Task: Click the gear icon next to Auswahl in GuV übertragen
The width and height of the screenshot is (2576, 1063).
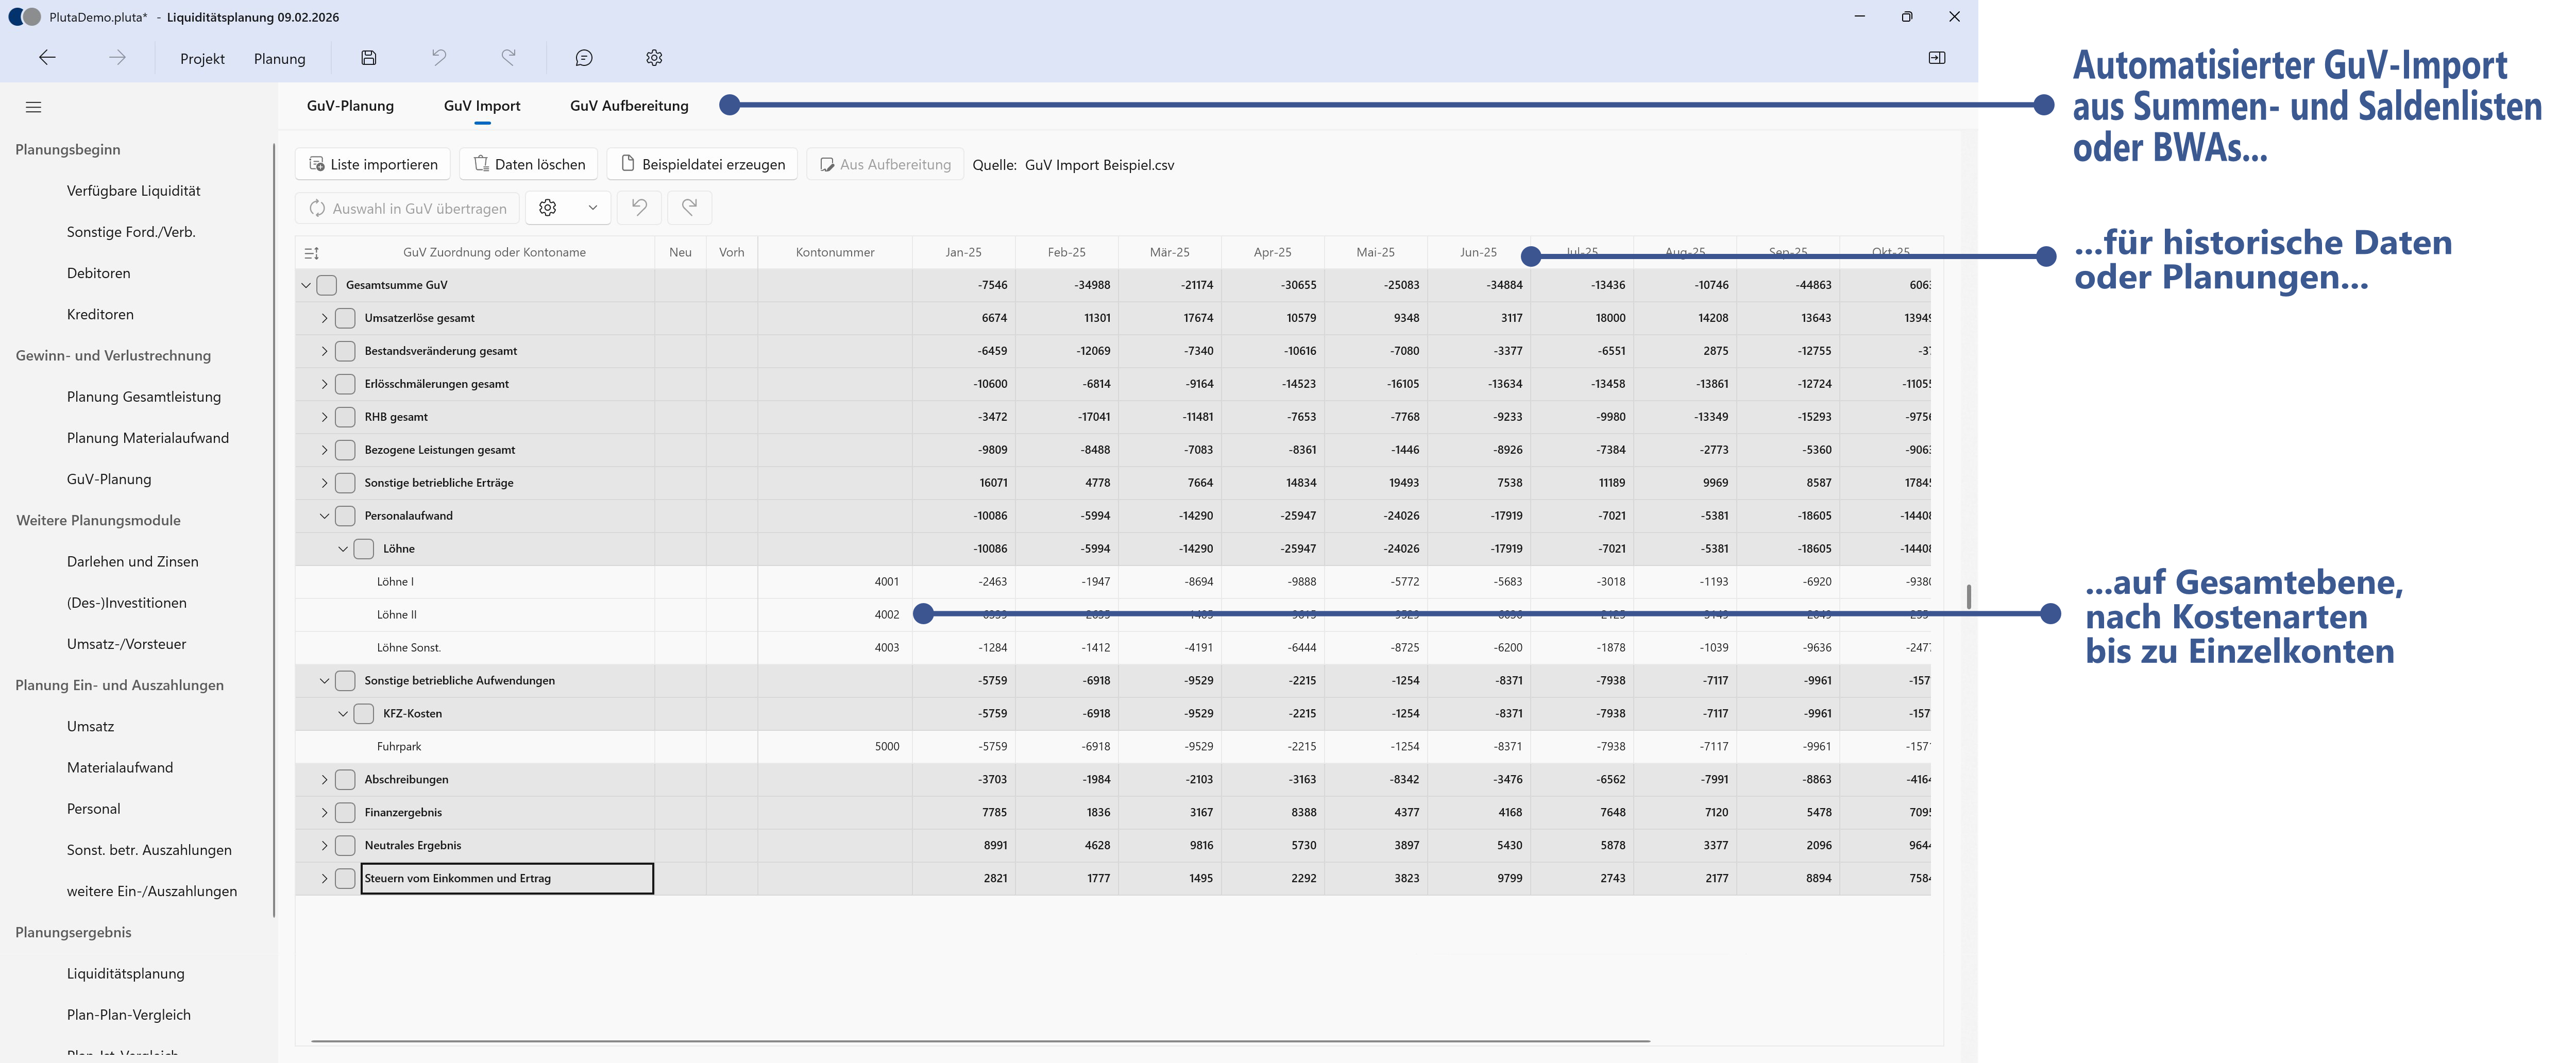Action: pyautogui.click(x=548, y=208)
